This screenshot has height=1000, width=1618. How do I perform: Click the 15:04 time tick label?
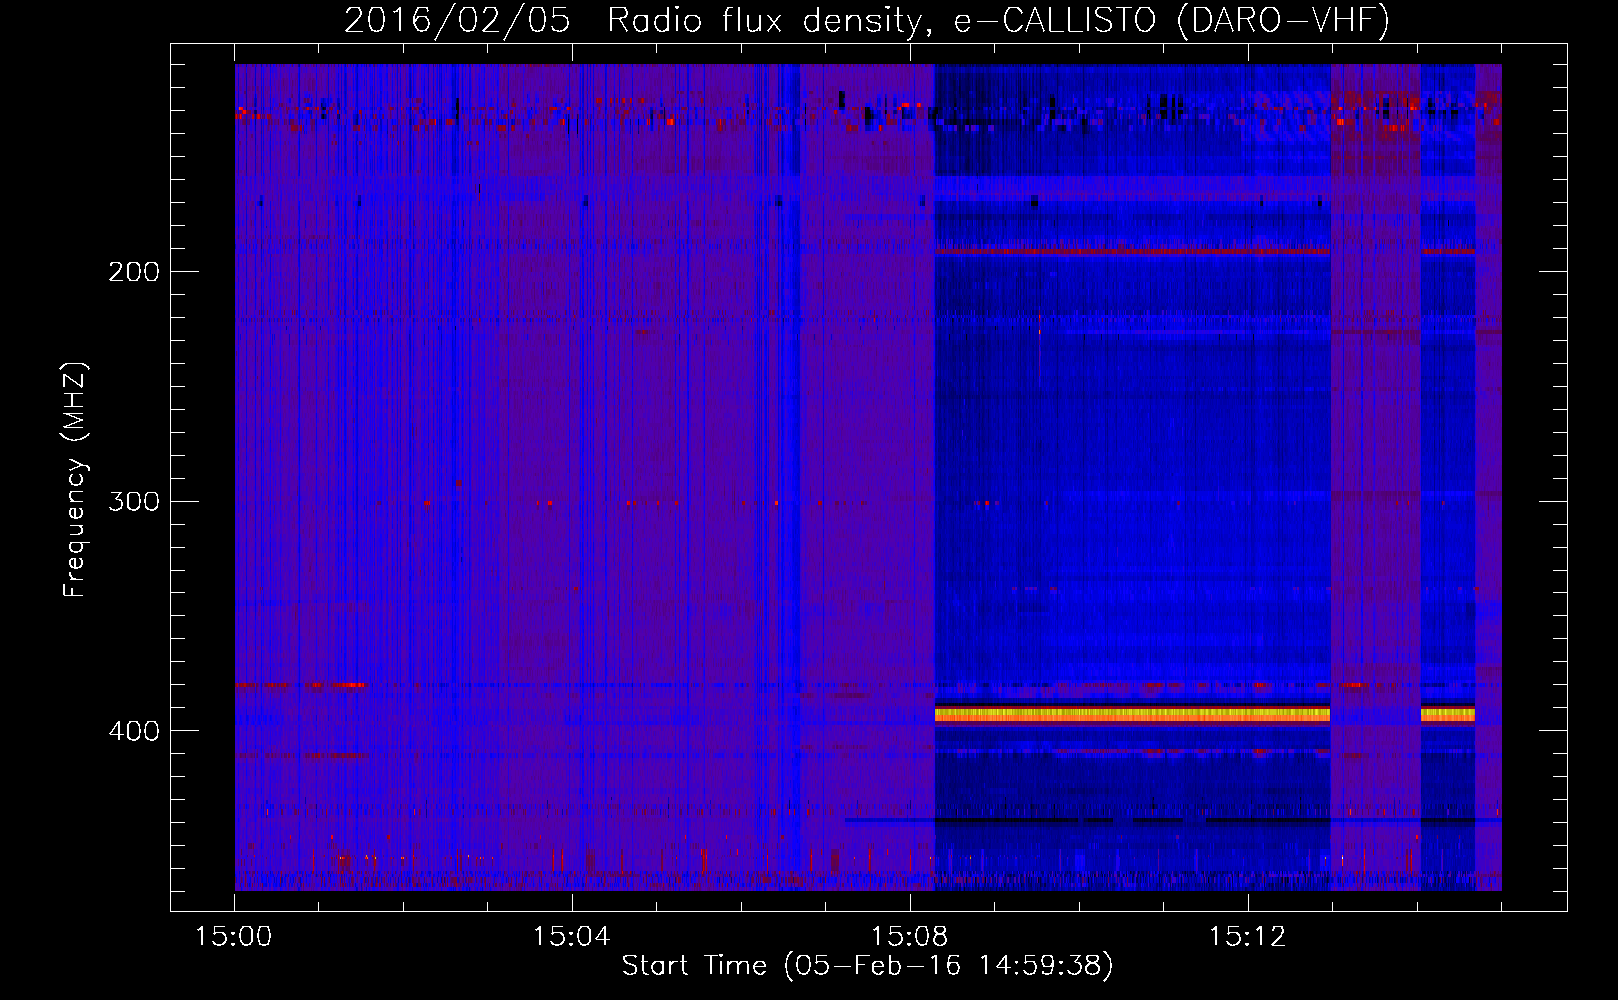[572, 936]
